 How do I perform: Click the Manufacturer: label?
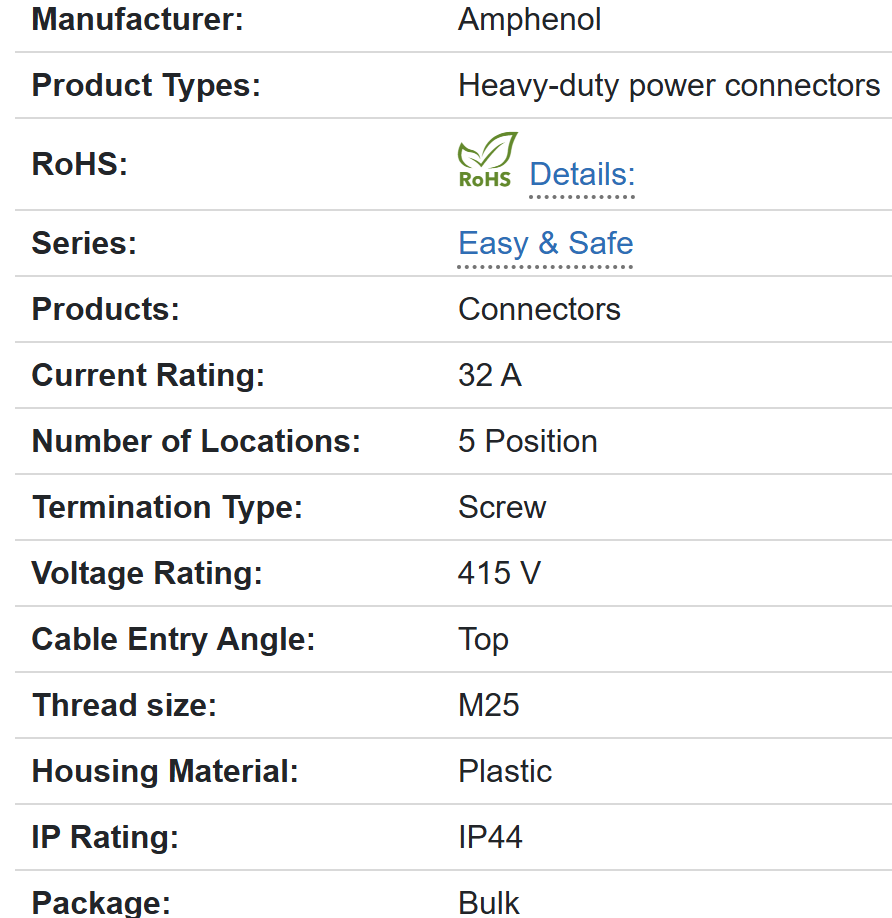(138, 19)
